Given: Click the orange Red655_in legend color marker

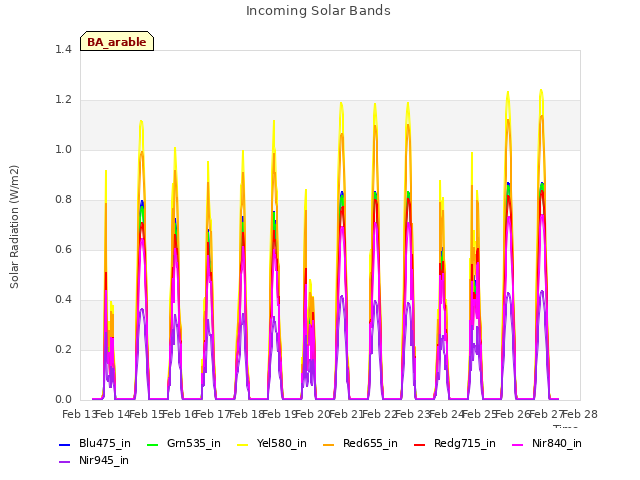Looking at the screenshot, I should click(x=328, y=444).
